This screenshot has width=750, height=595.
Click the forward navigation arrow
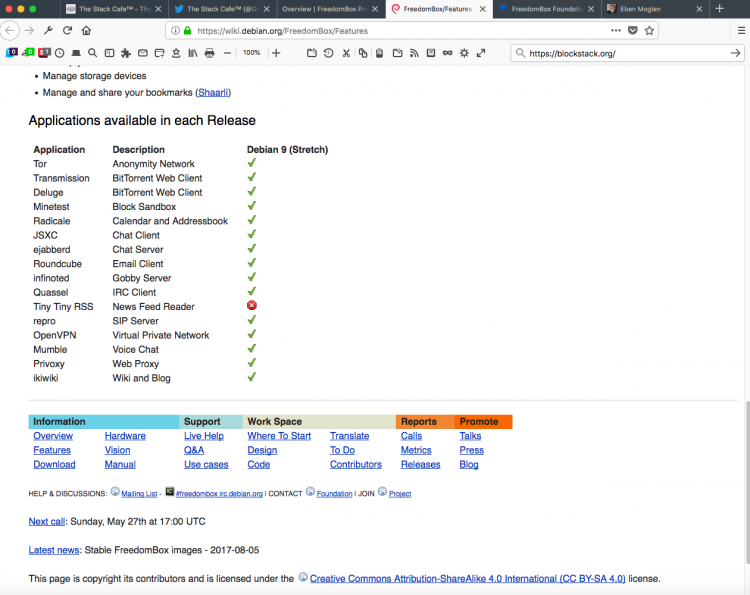pos(29,31)
